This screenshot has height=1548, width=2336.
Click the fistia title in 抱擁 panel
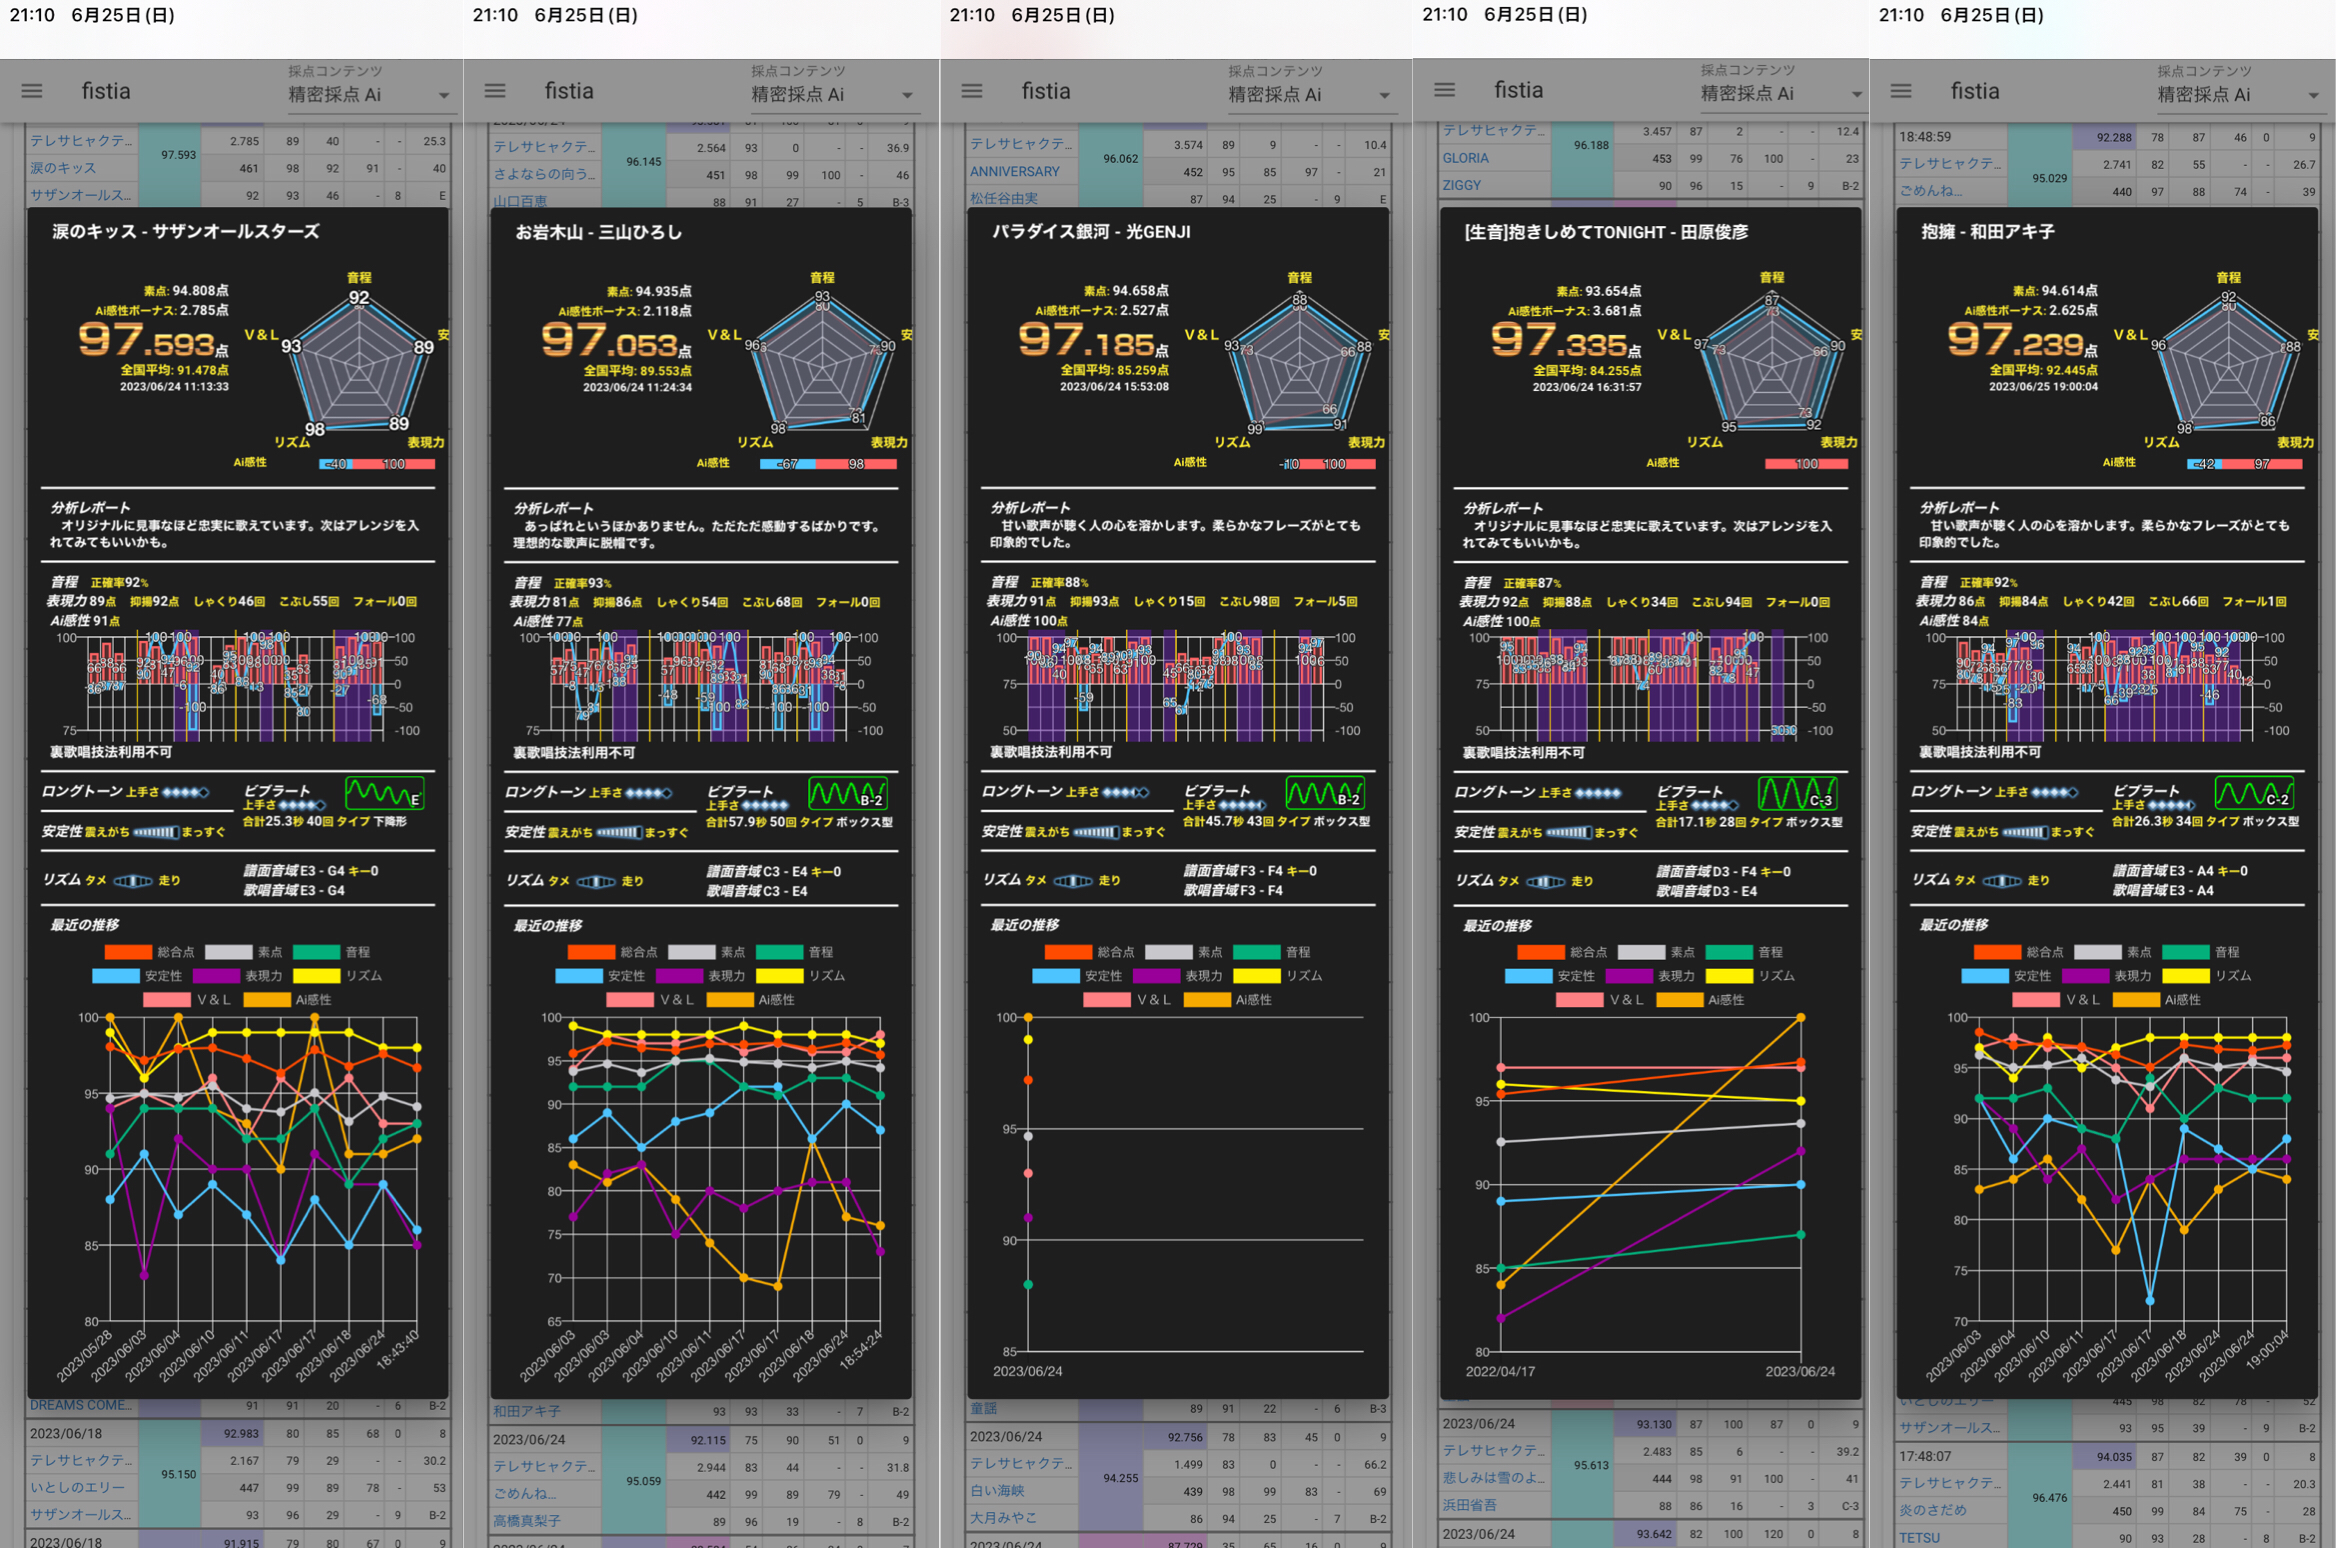(1974, 91)
